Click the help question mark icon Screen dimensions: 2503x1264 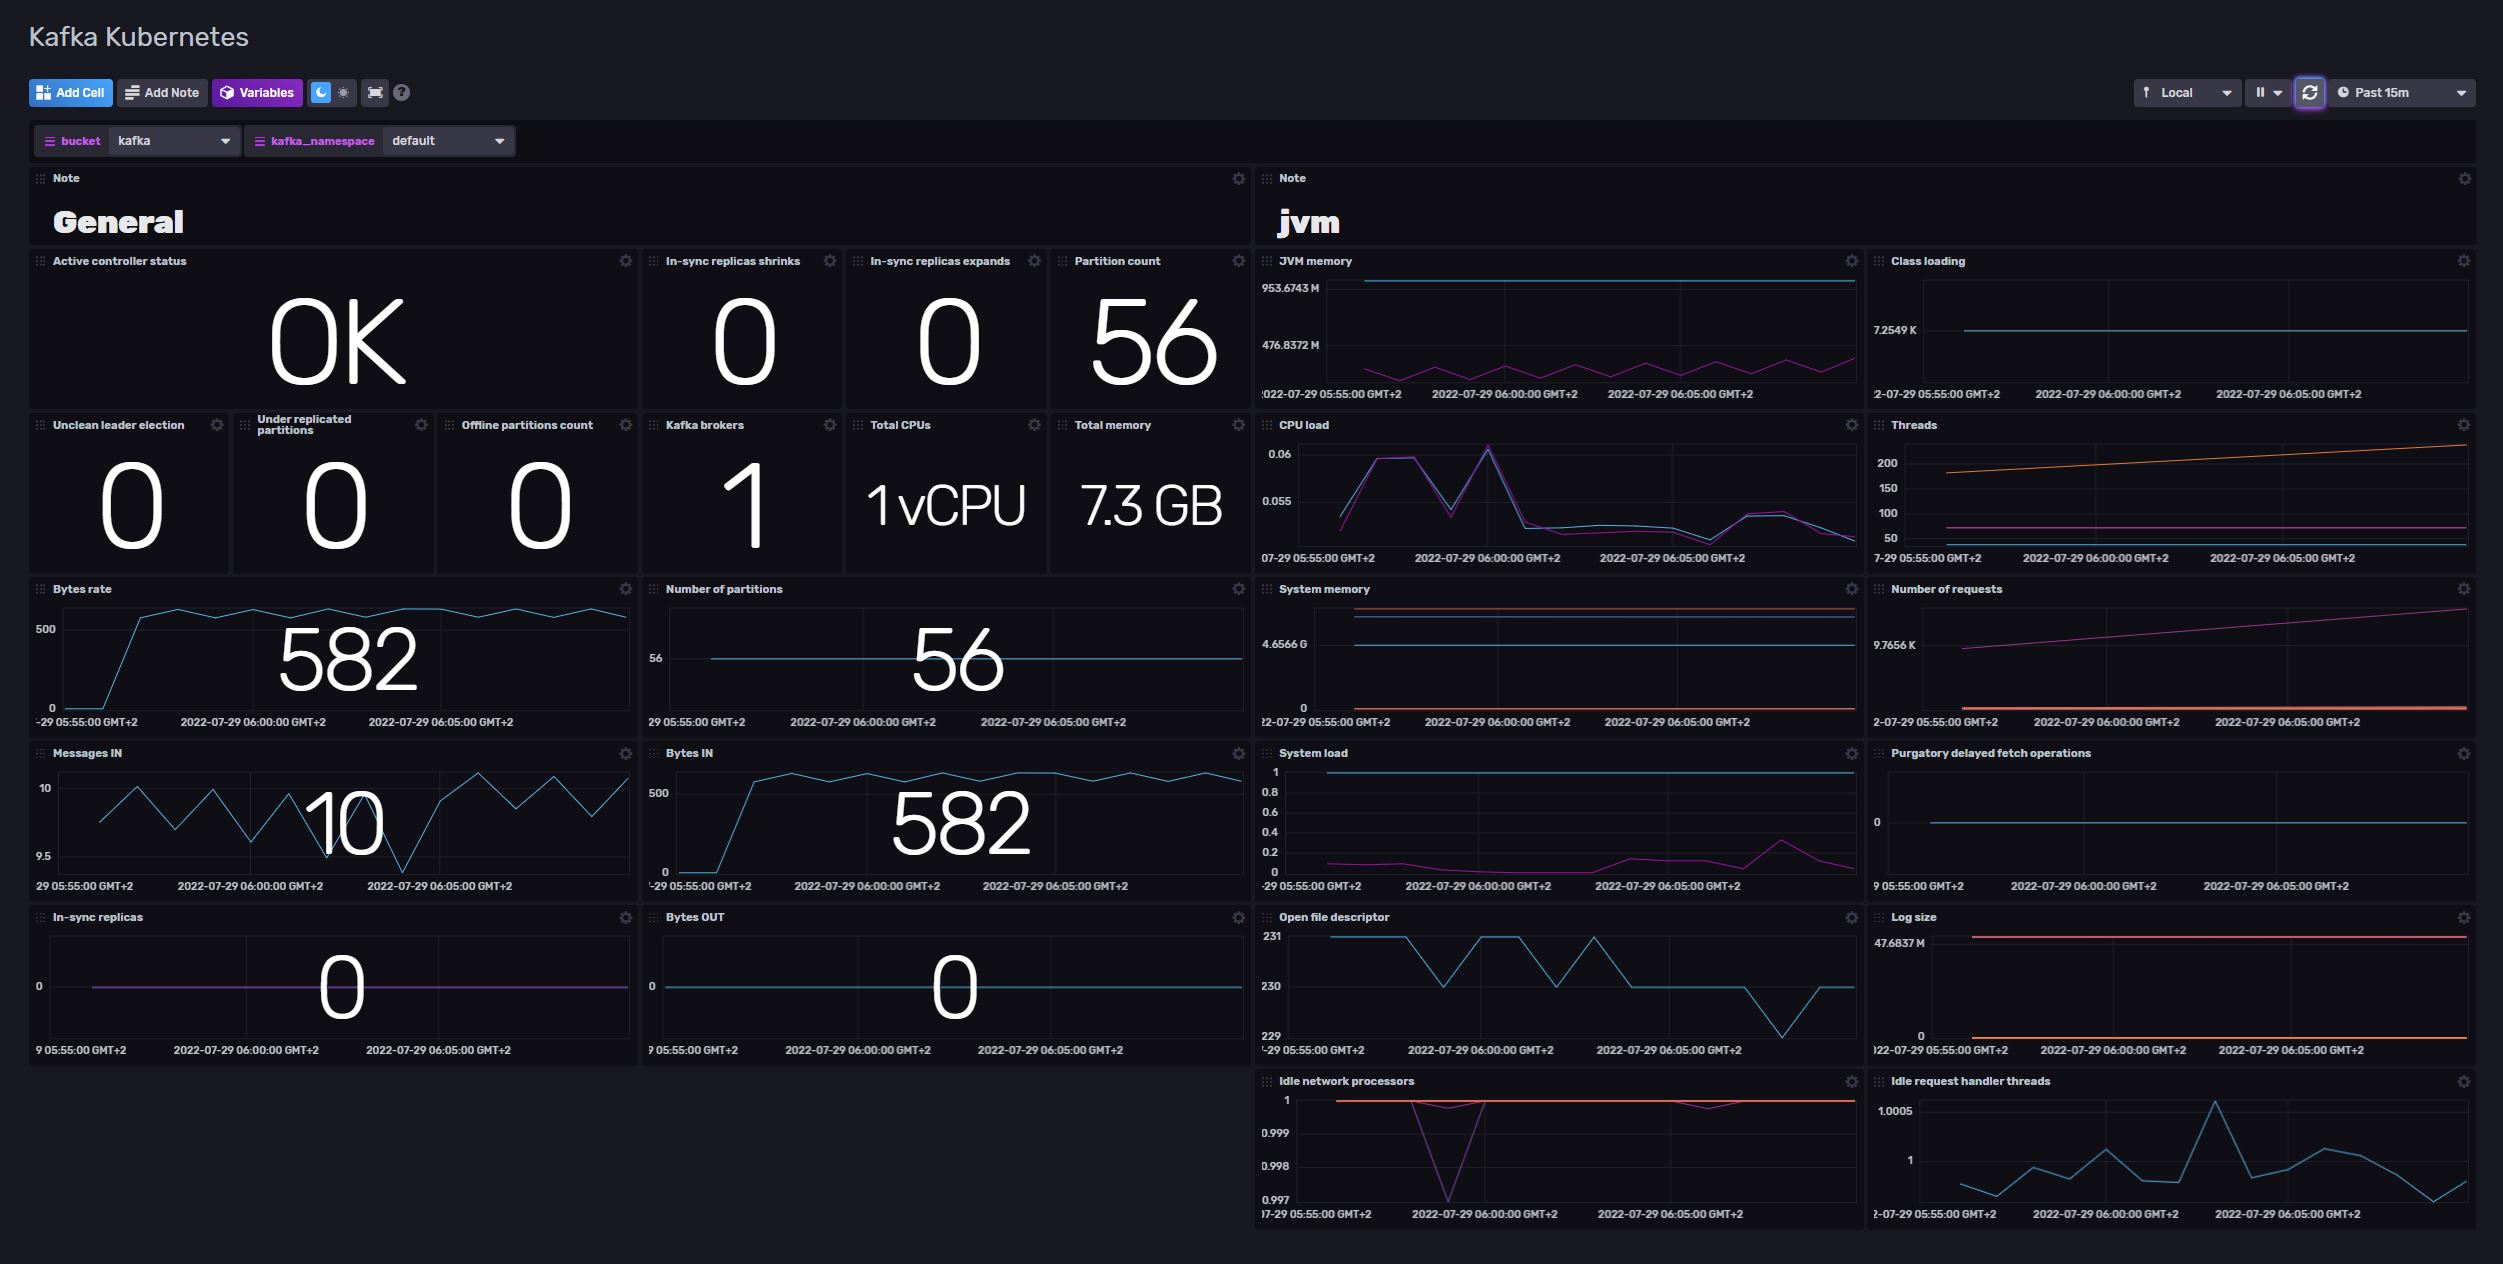coord(401,92)
